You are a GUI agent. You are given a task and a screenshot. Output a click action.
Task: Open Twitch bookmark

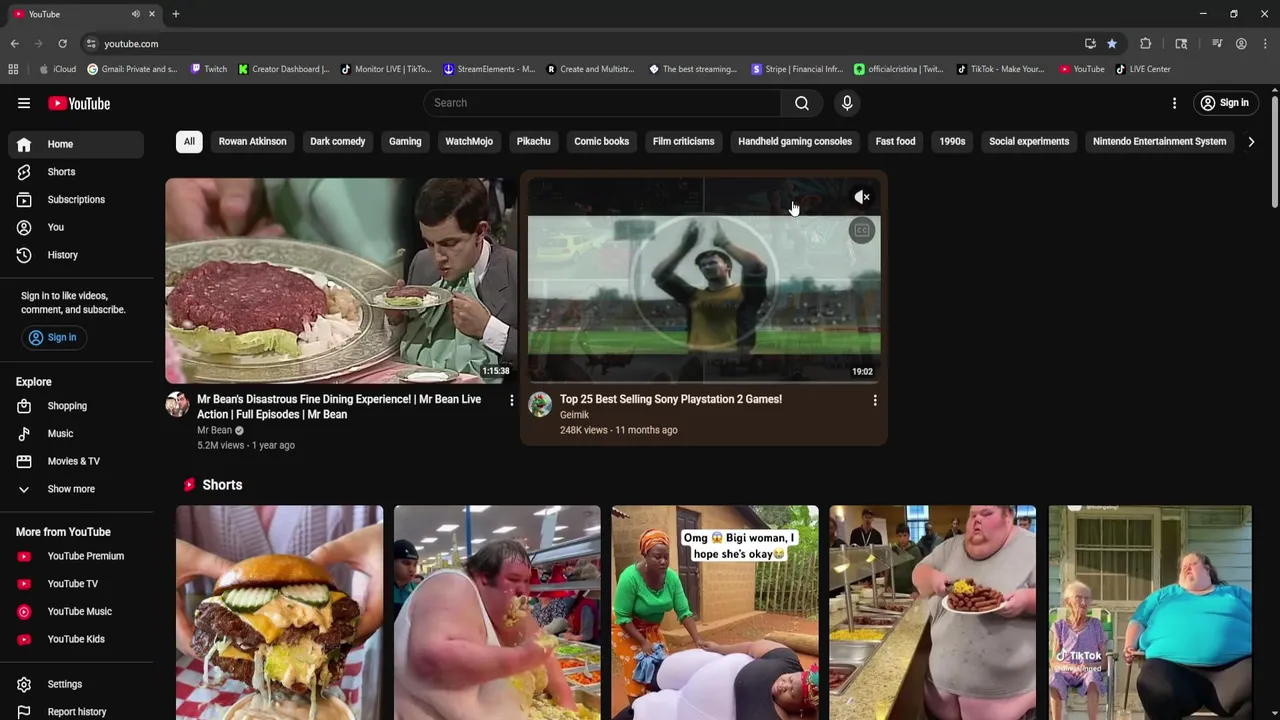pos(209,69)
